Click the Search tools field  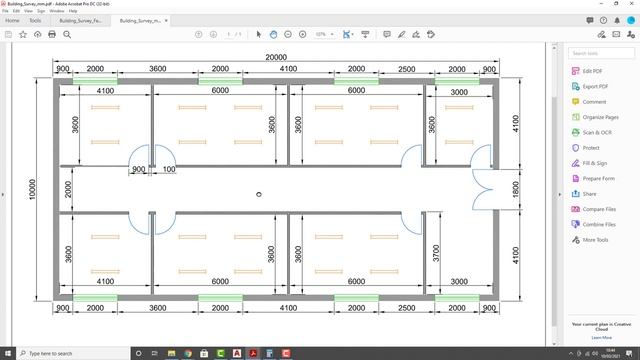(601, 53)
